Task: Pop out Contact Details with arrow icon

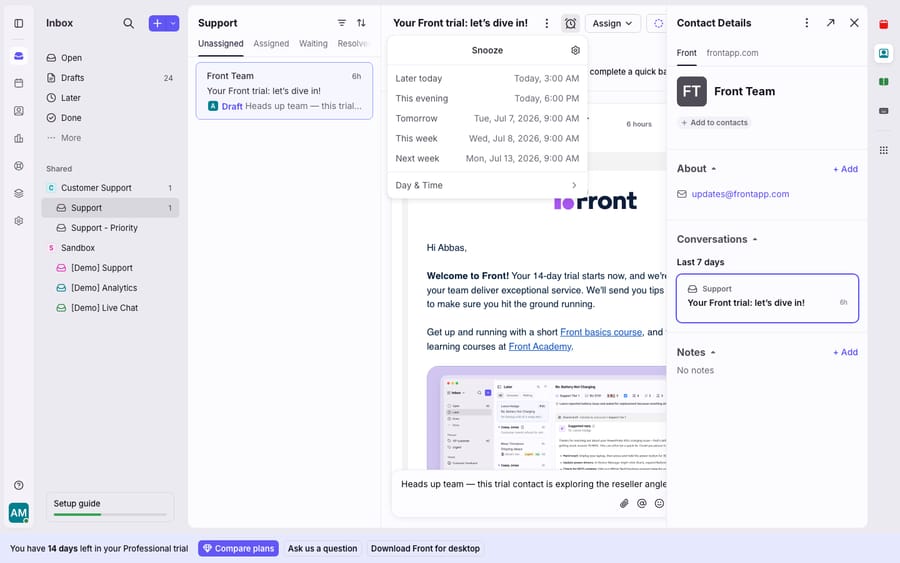Action: tap(831, 23)
